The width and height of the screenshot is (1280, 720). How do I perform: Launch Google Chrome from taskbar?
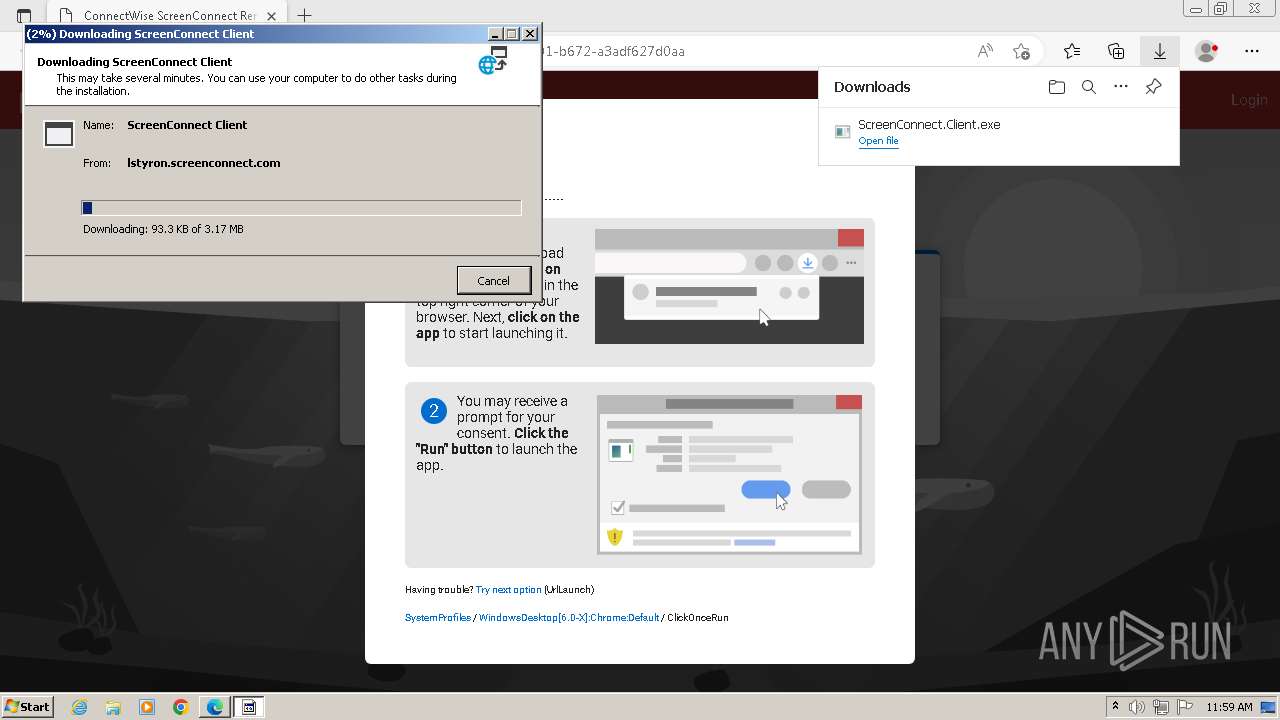point(181,707)
